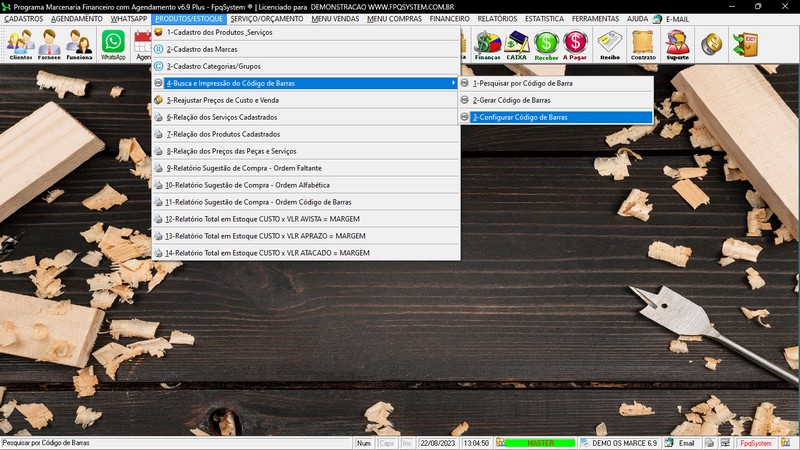
Task: Open the Recibo receipt icon
Action: point(610,45)
